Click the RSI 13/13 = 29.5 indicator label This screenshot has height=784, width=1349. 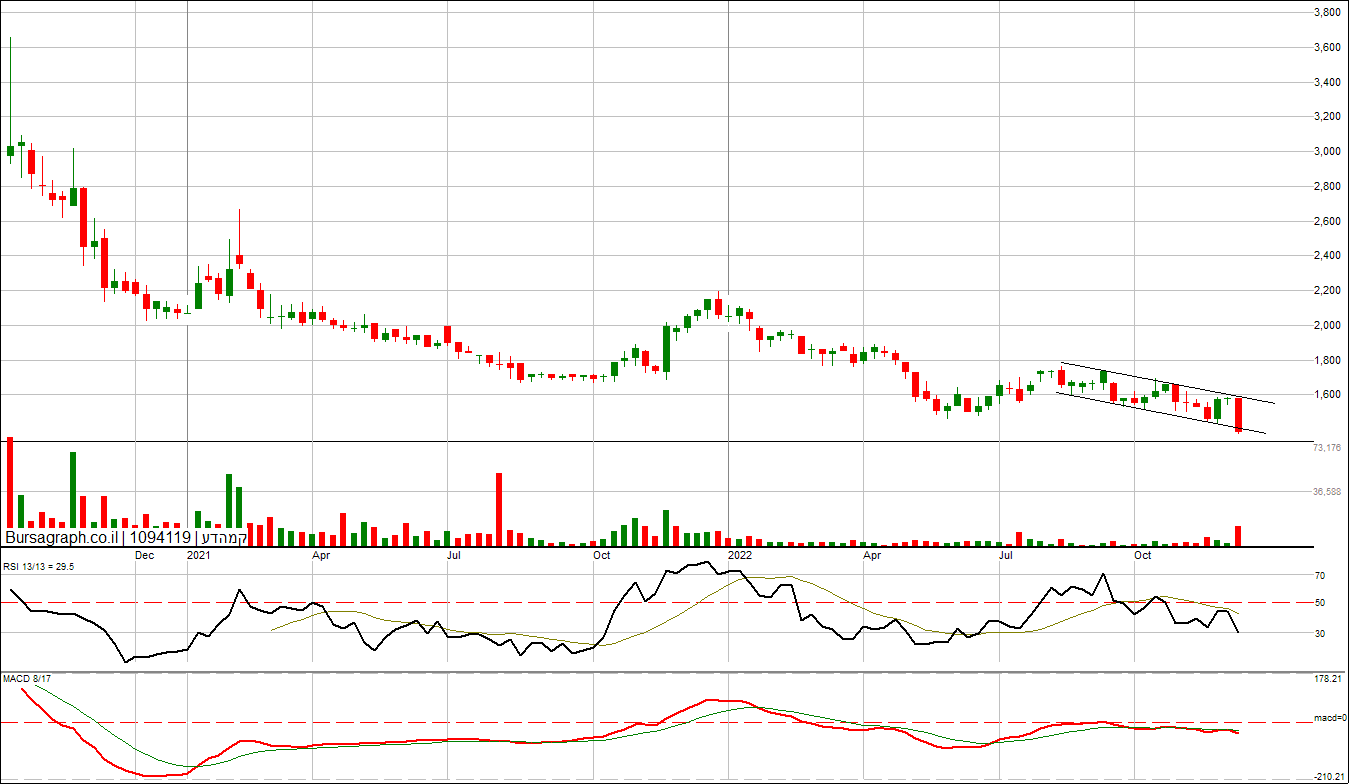(38, 566)
